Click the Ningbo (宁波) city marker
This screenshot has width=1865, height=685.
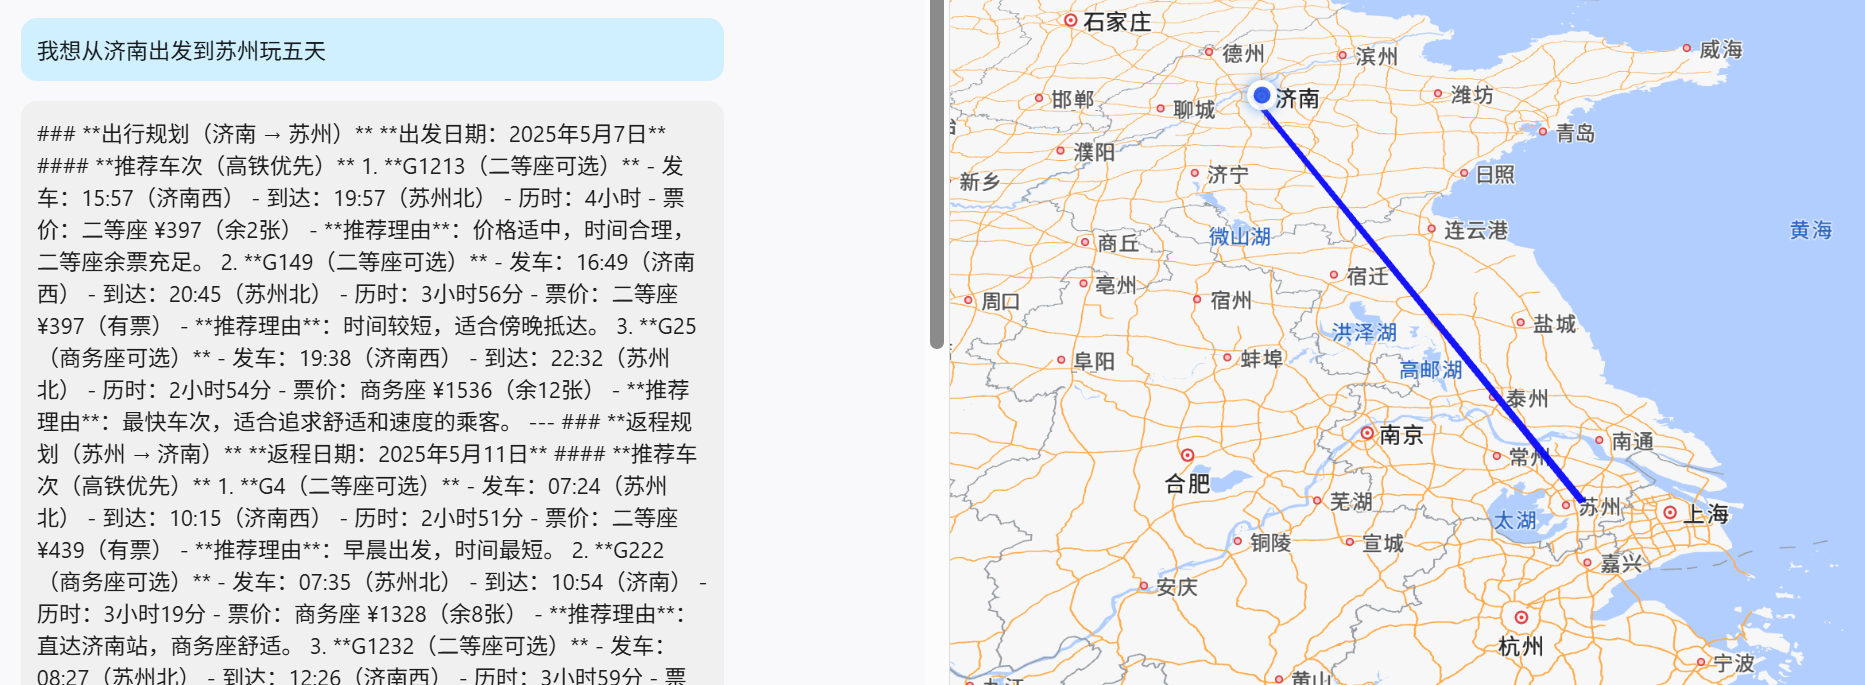(1700, 662)
